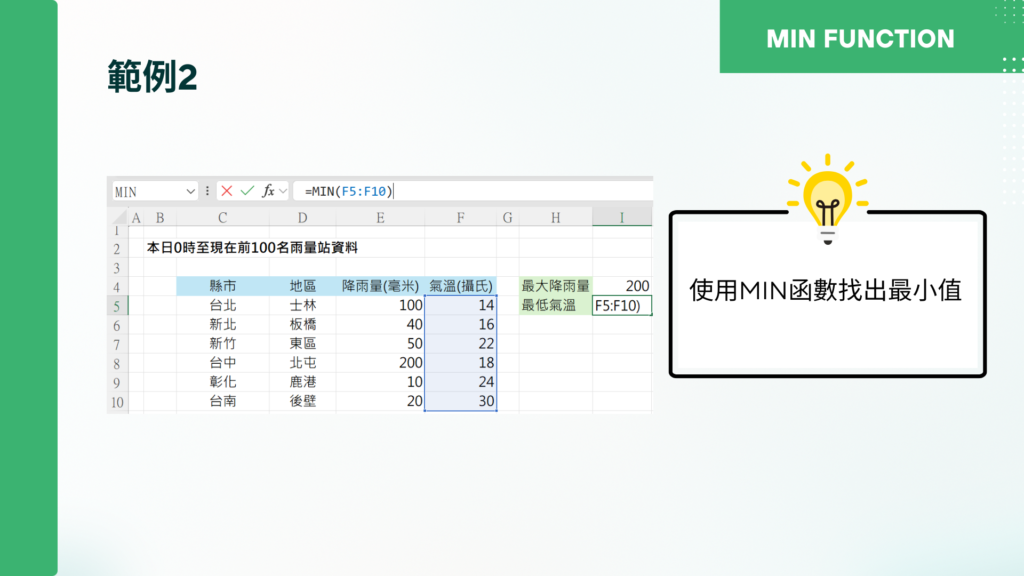Open the fx button dropdown chevron
The image size is (1024, 576).
(283, 191)
